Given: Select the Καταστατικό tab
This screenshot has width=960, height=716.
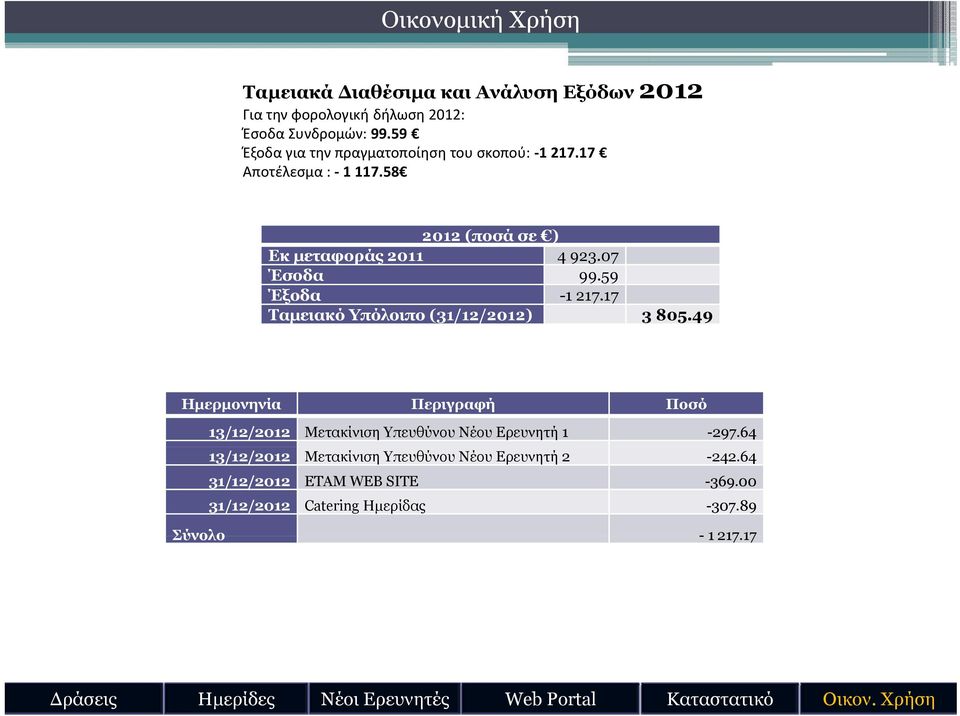Looking at the screenshot, I should click(x=719, y=699).
